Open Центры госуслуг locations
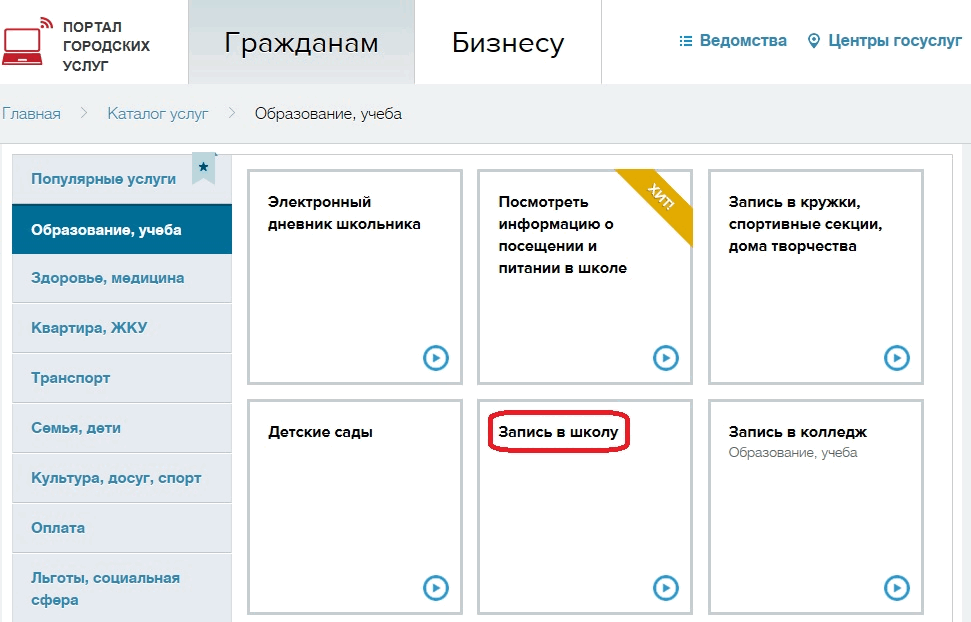Screen dimensions: 971x622 885,41
